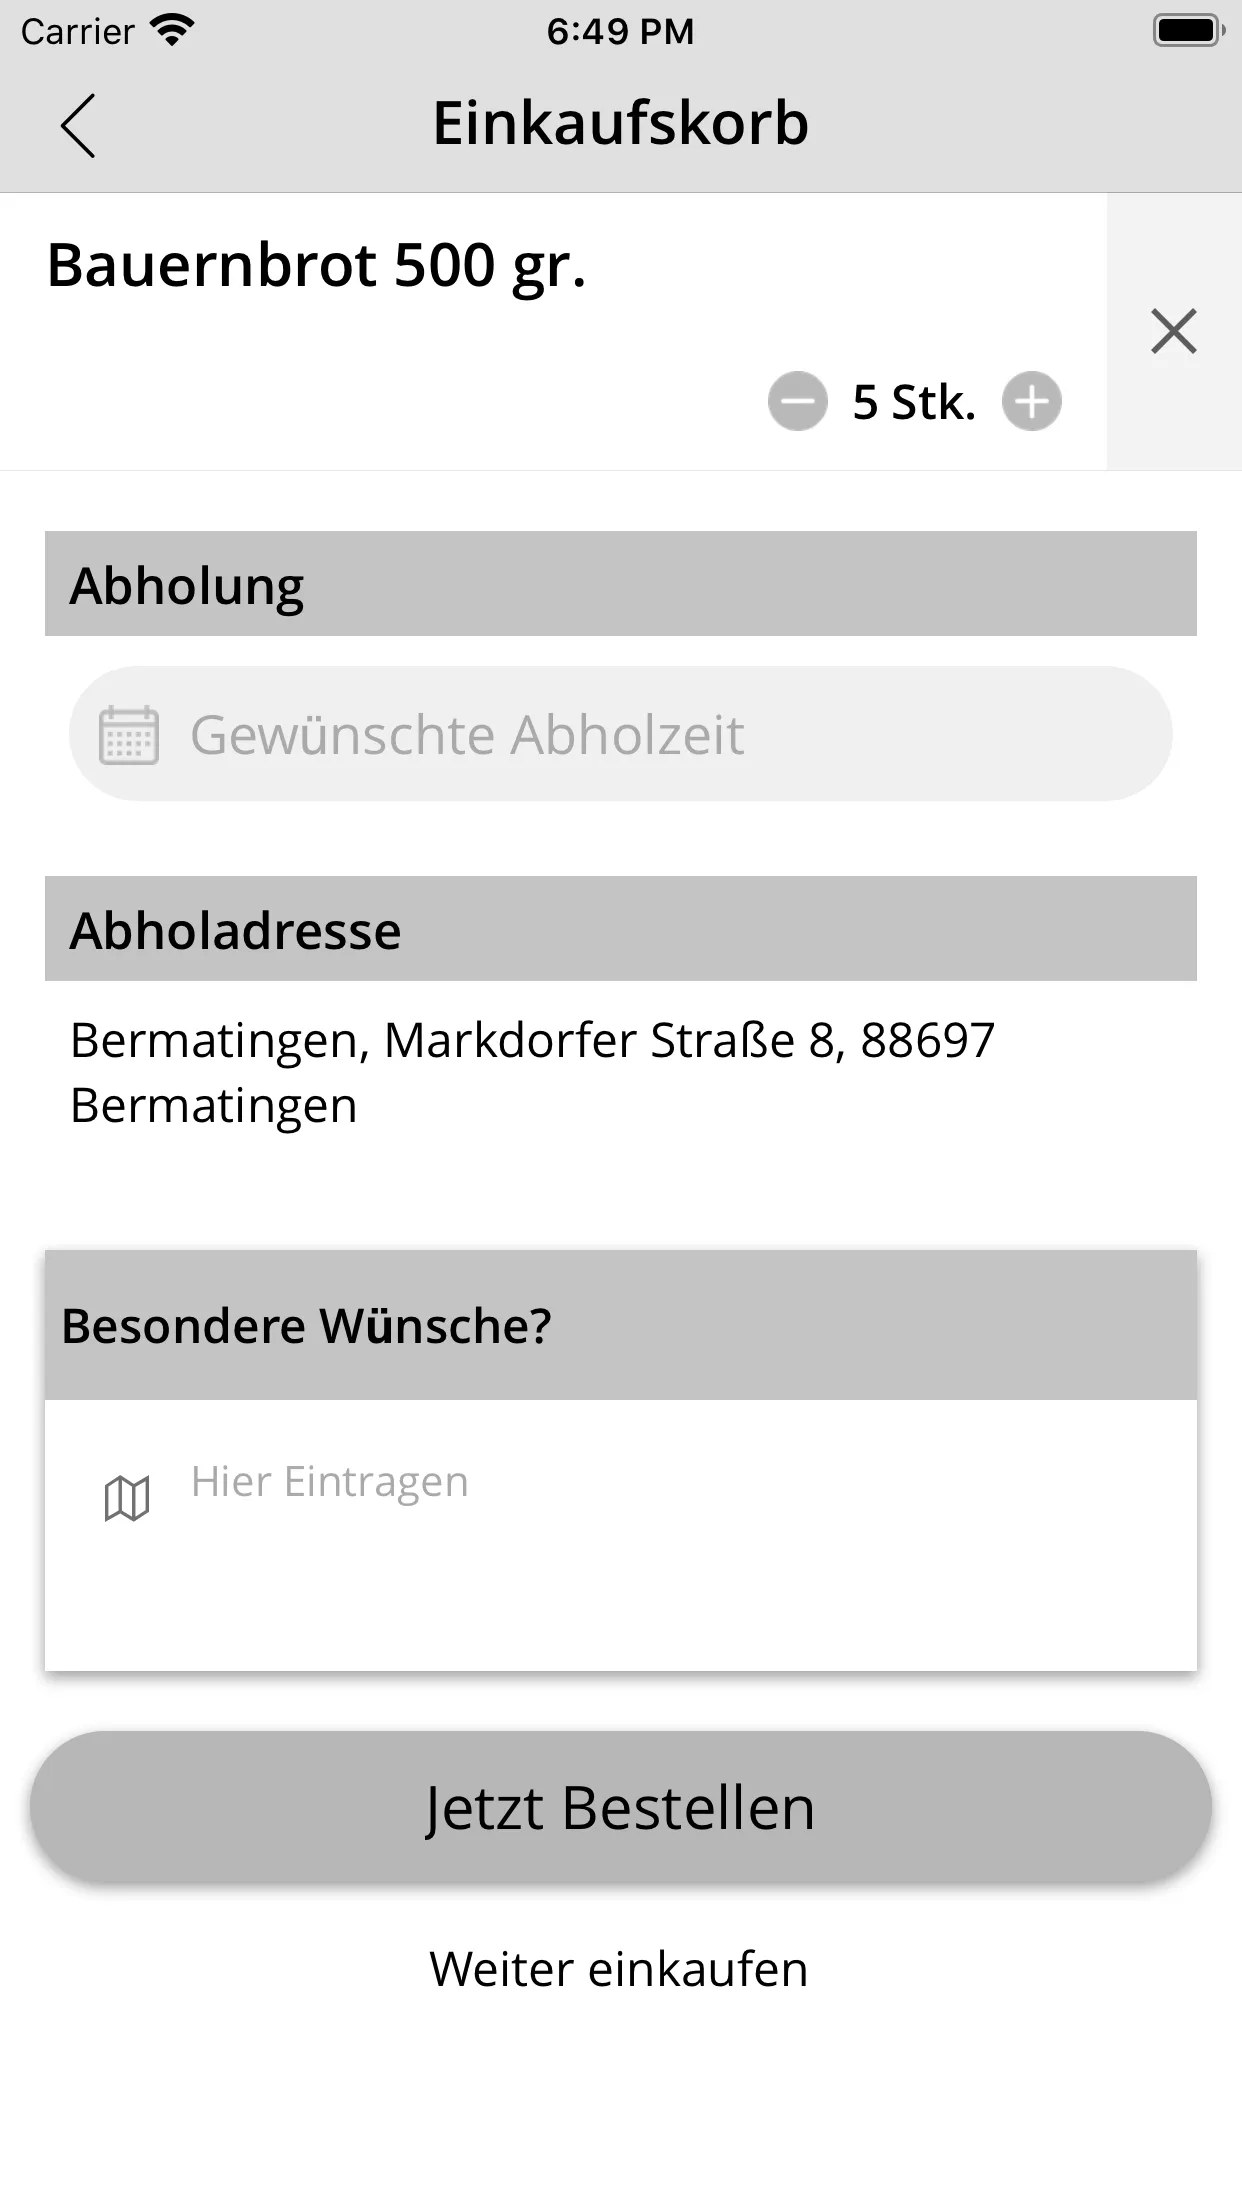Increase quantity with the plus button

(x=1032, y=401)
